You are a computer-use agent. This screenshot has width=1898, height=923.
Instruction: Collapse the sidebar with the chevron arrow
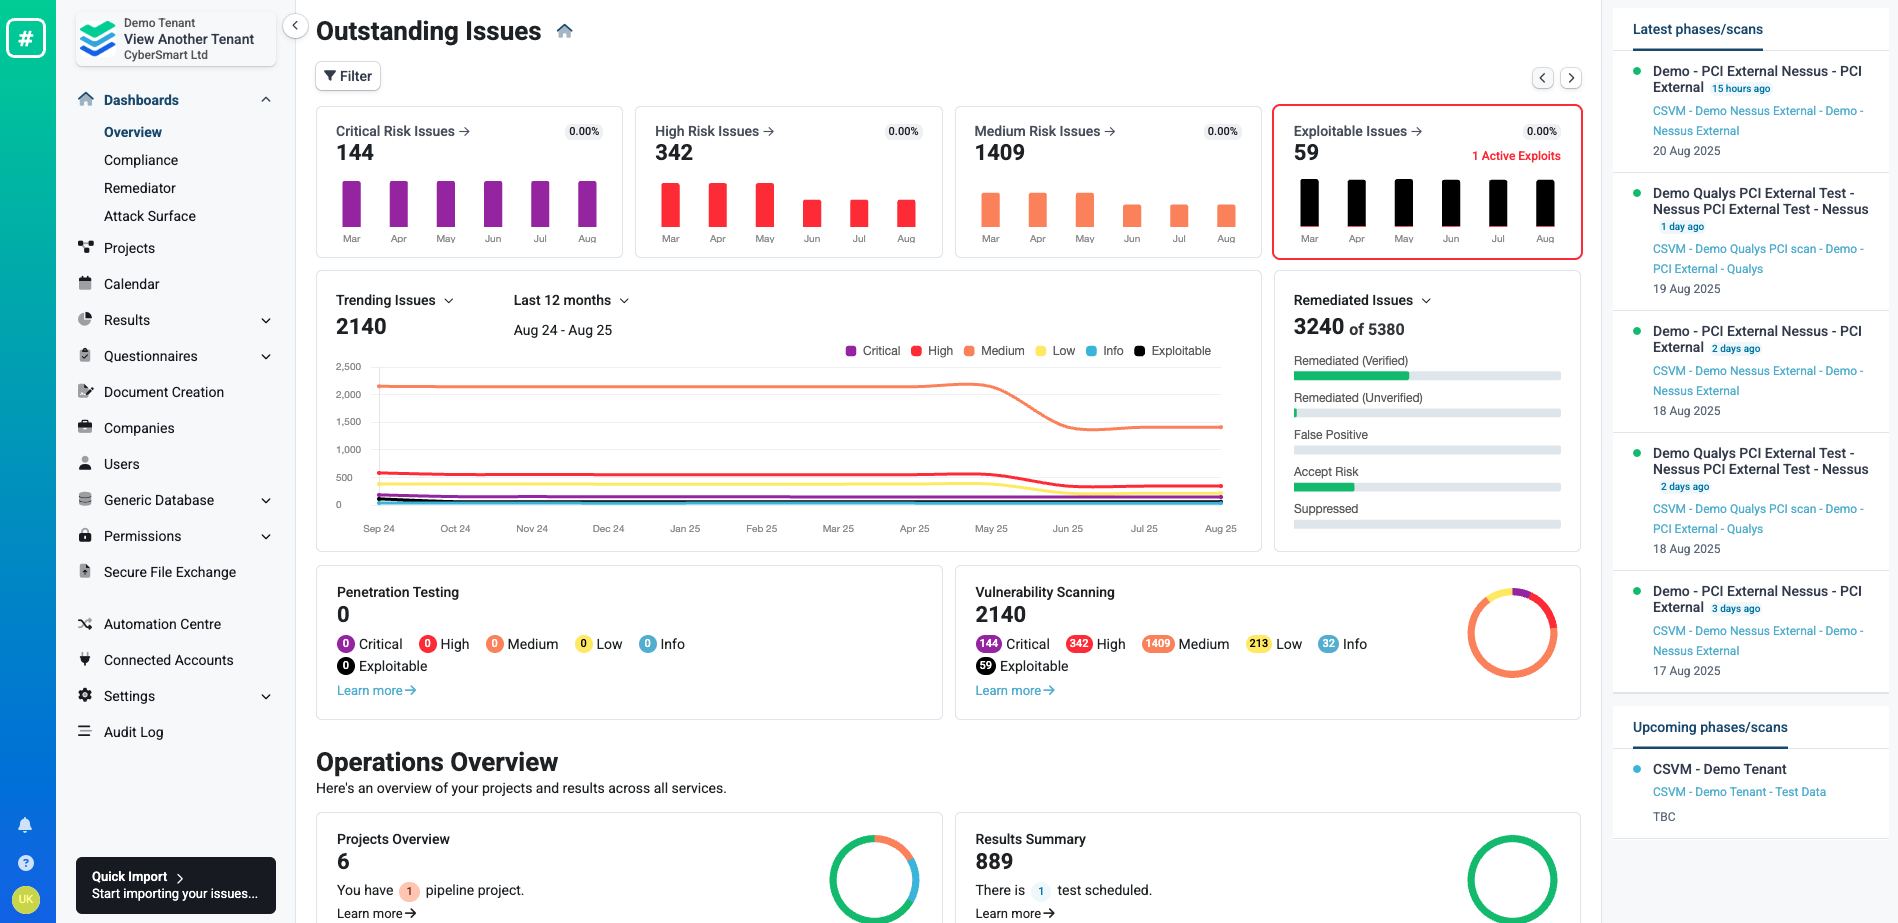coord(295,26)
